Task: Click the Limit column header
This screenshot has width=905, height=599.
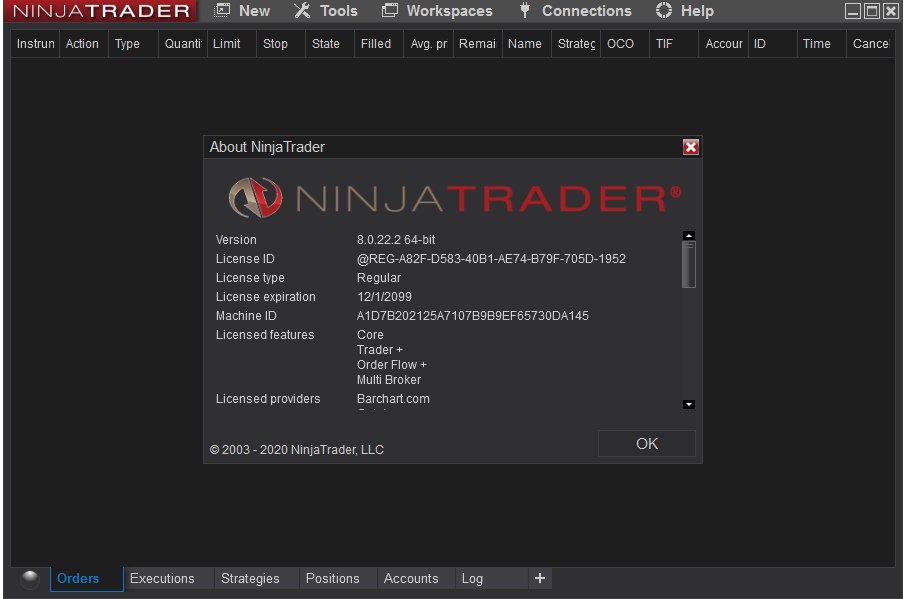Action: coord(231,44)
